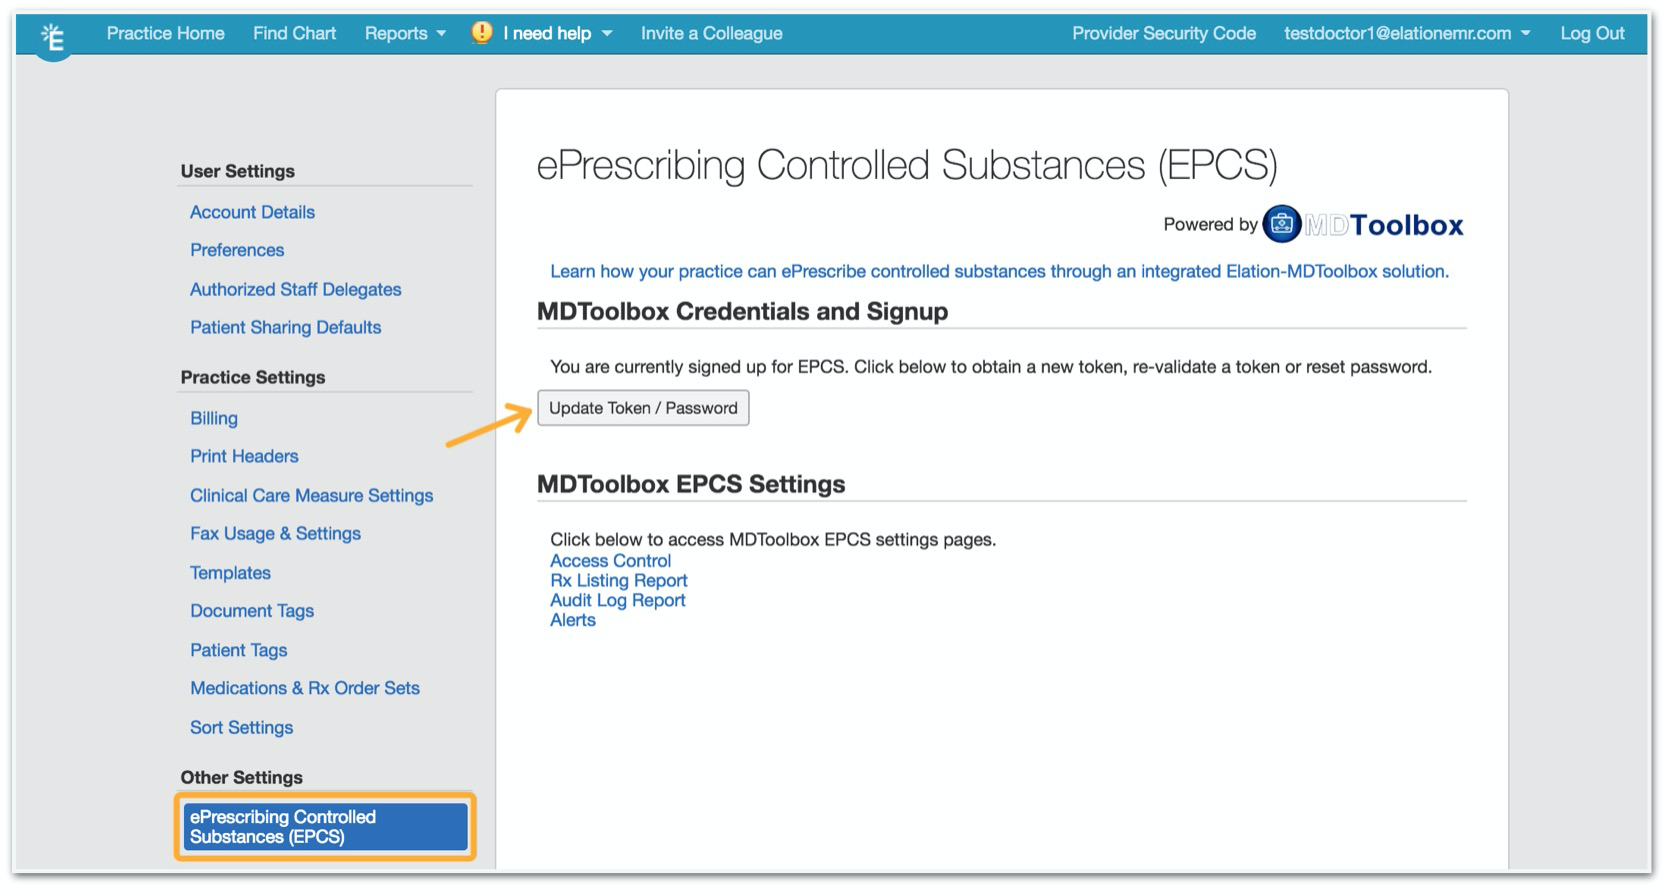This screenshot has height=890, width=1666.
Task: Open Account Details settings
Action: pos(252,212)
